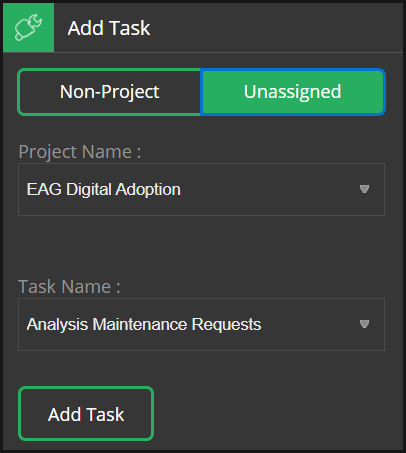Click the word Non-Project in segmented control
406x453 pixels.
click(x=109, y=92)
